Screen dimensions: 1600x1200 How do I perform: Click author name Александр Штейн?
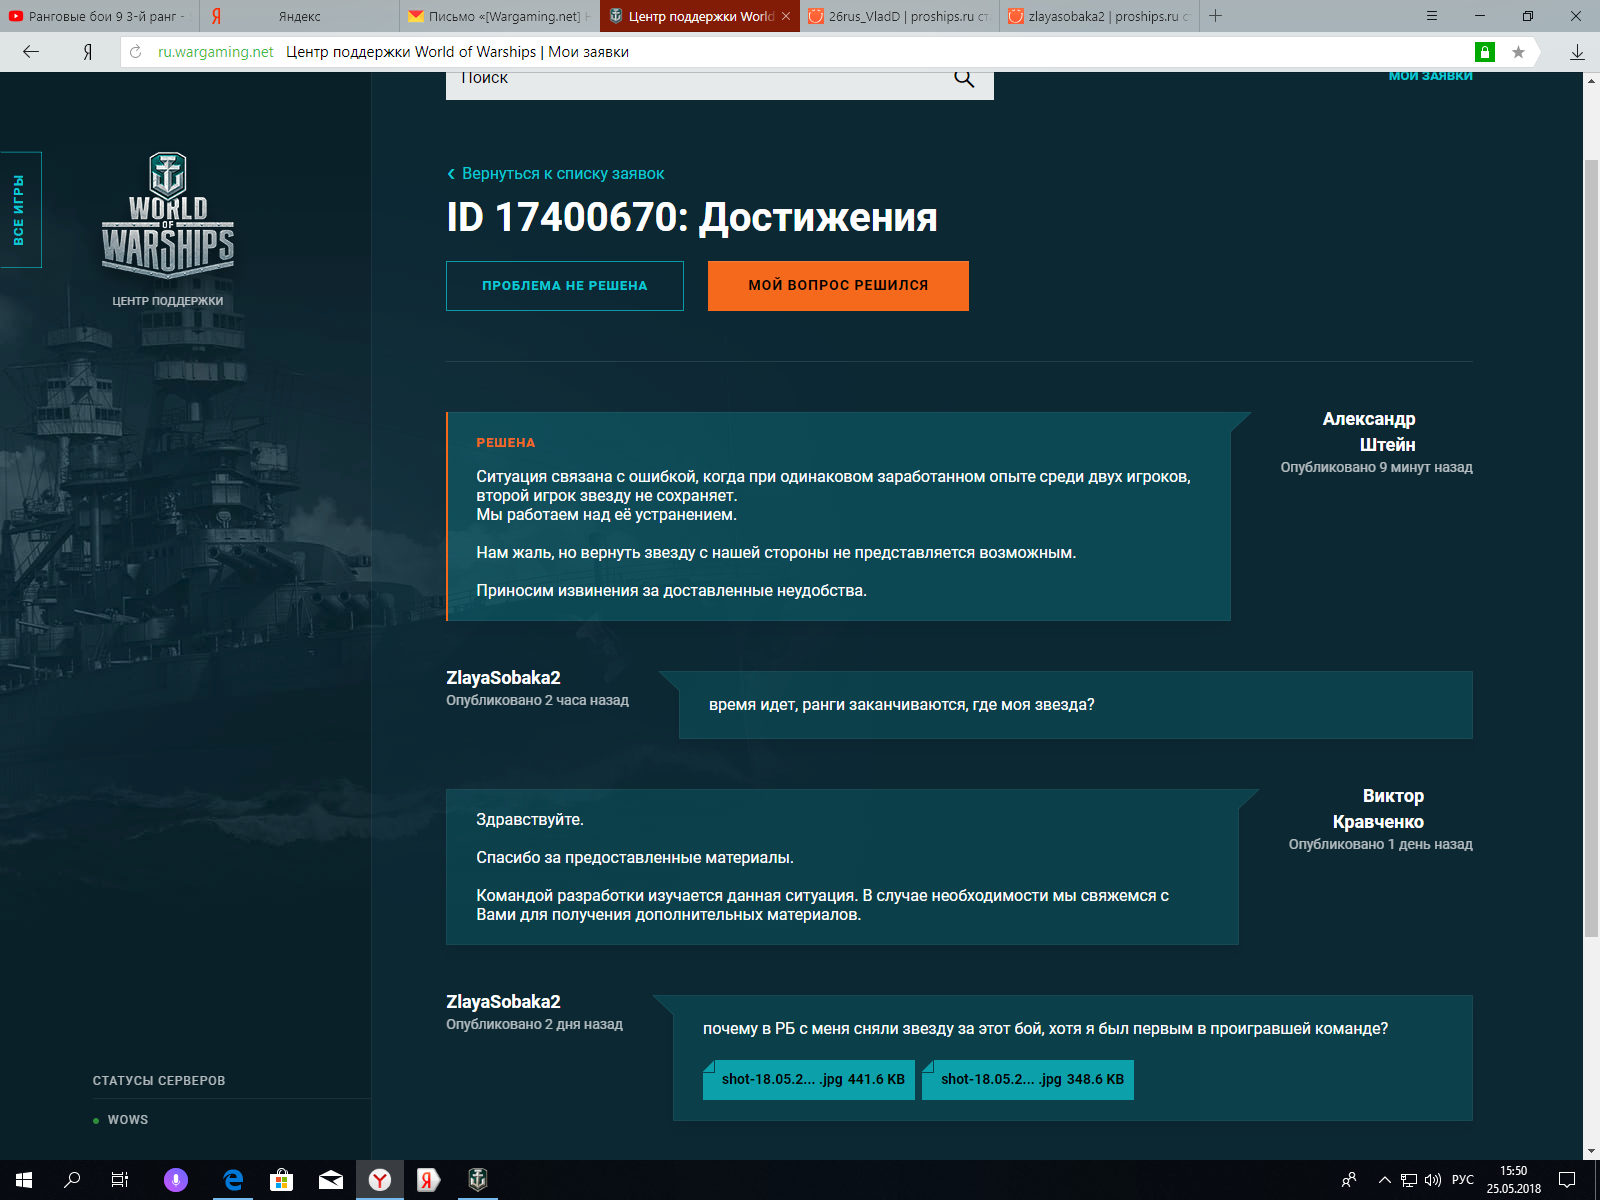click(1369, 432)
